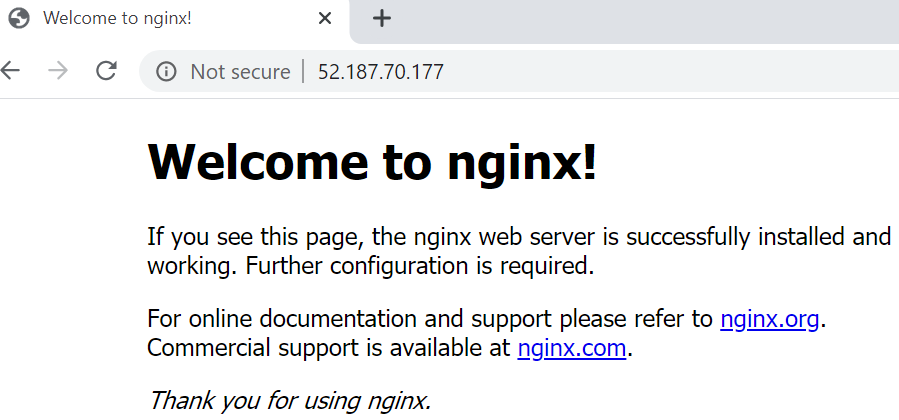Open the site information icon
Image resolution: width=899 pixels, height=420 pixels.
[x=166, y=72]
